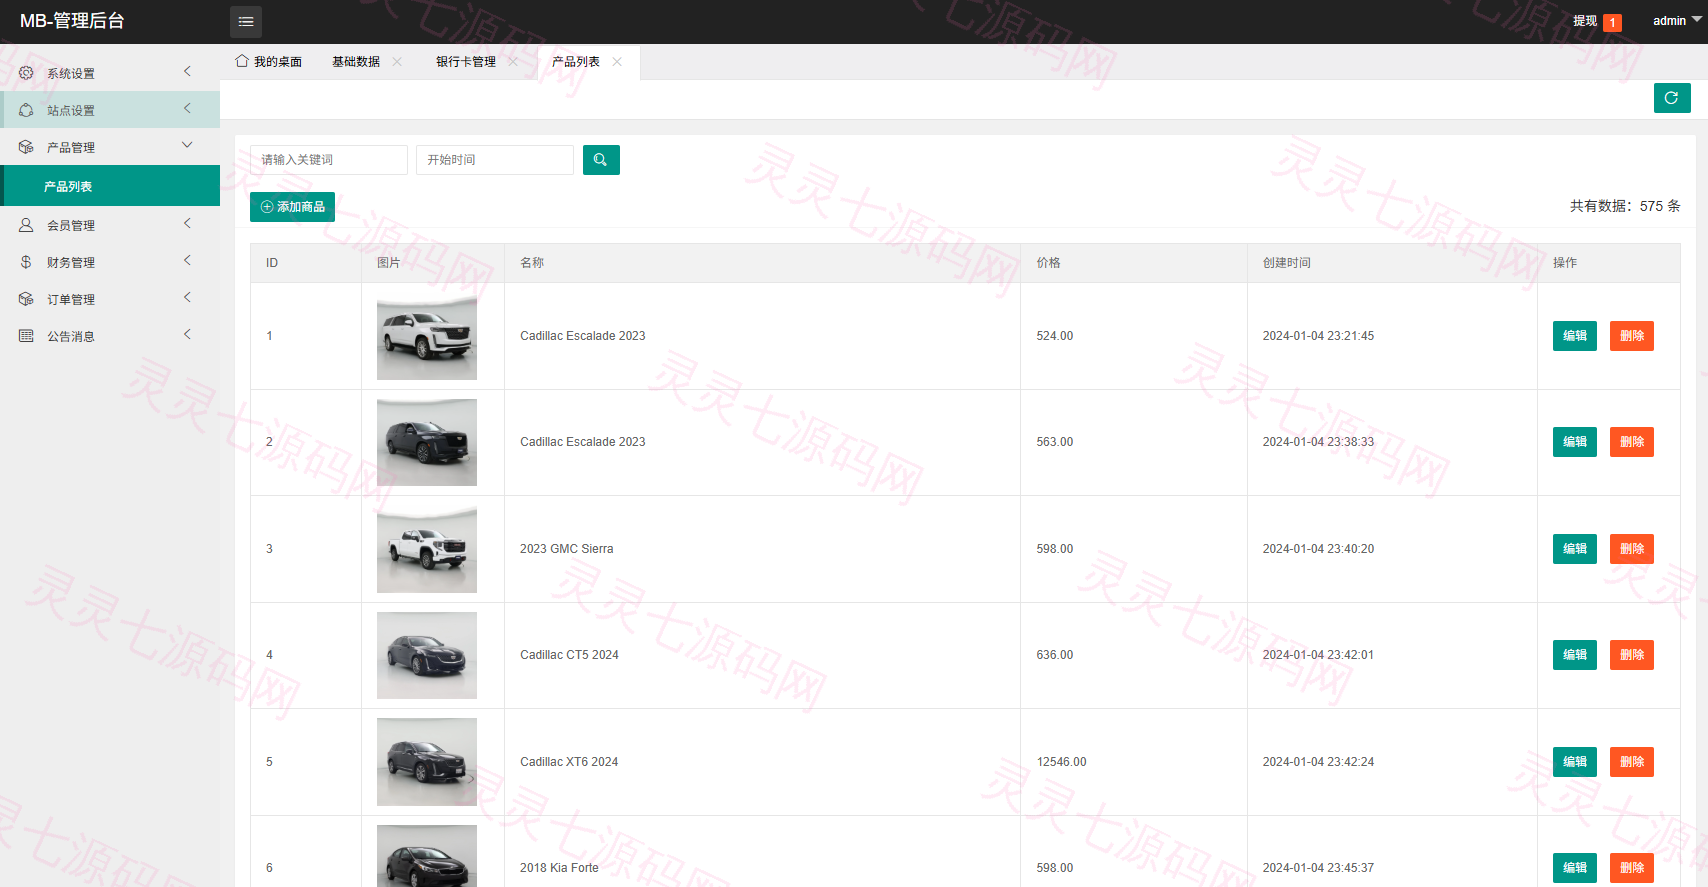Switch to the 我的桌面 tab
The width and height of the screenshot is (1708, 887).
coord(269,62)
